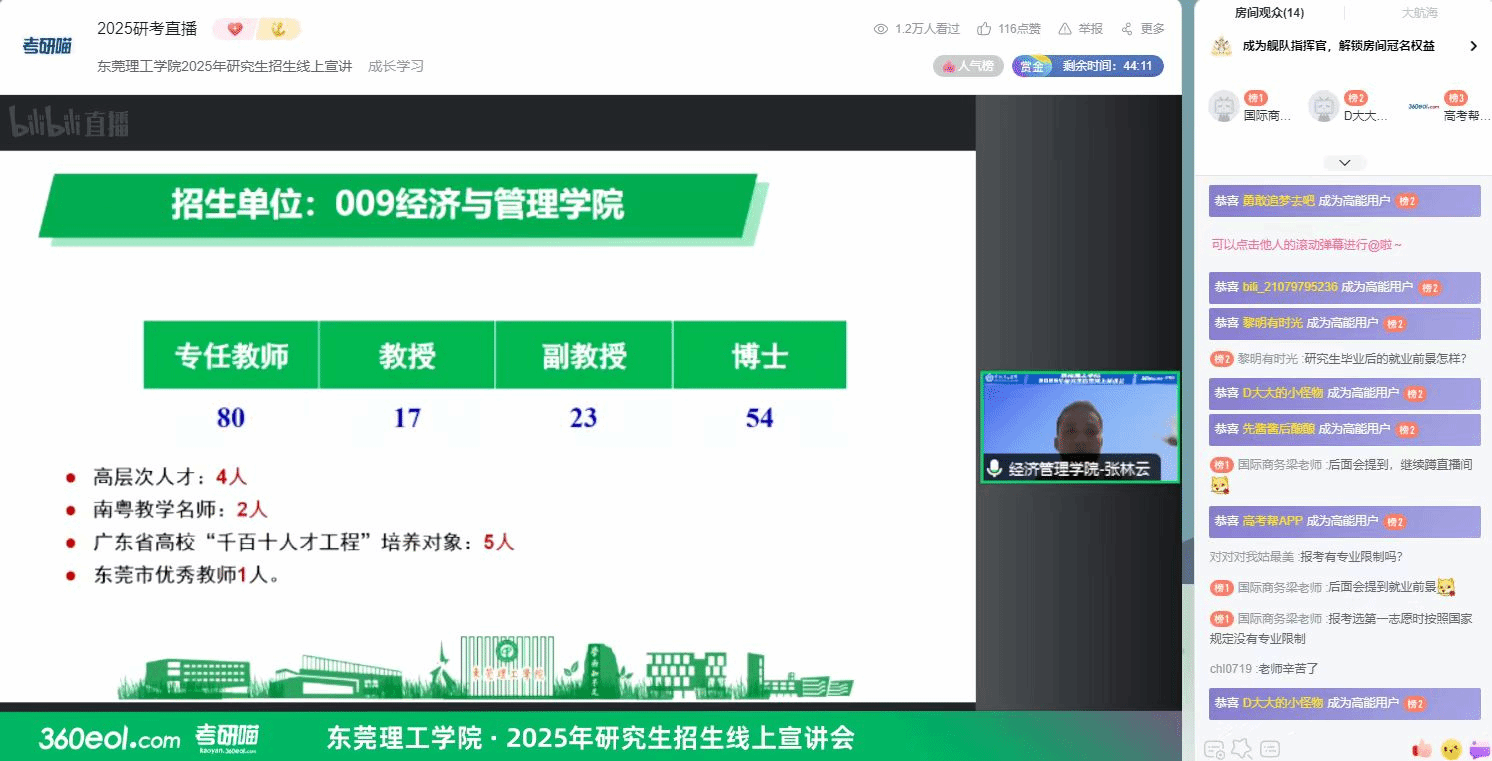This screenshot has width=1492, height=761.
Task: Open the magic wand effects icon
Action: coord(1241,748)
